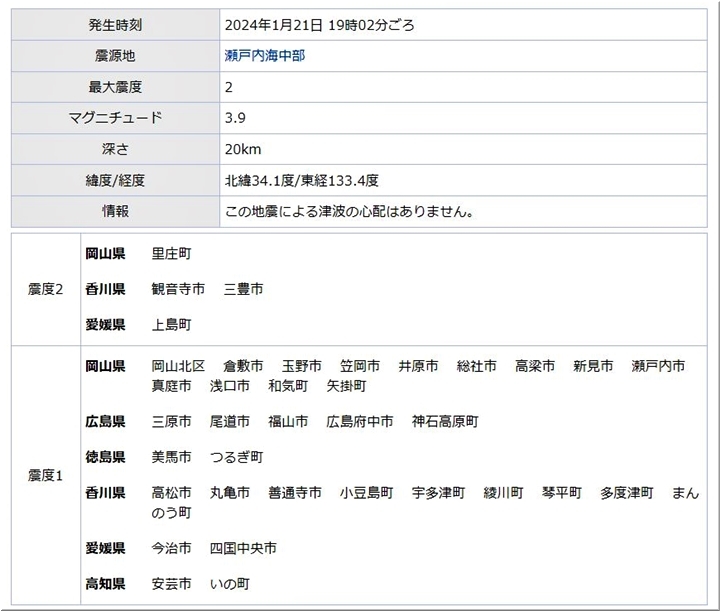This screenshot has height=611, width=720.
Task: Click 観音寺市 in the 香川県 row
Action: click(x=178, y=289)
